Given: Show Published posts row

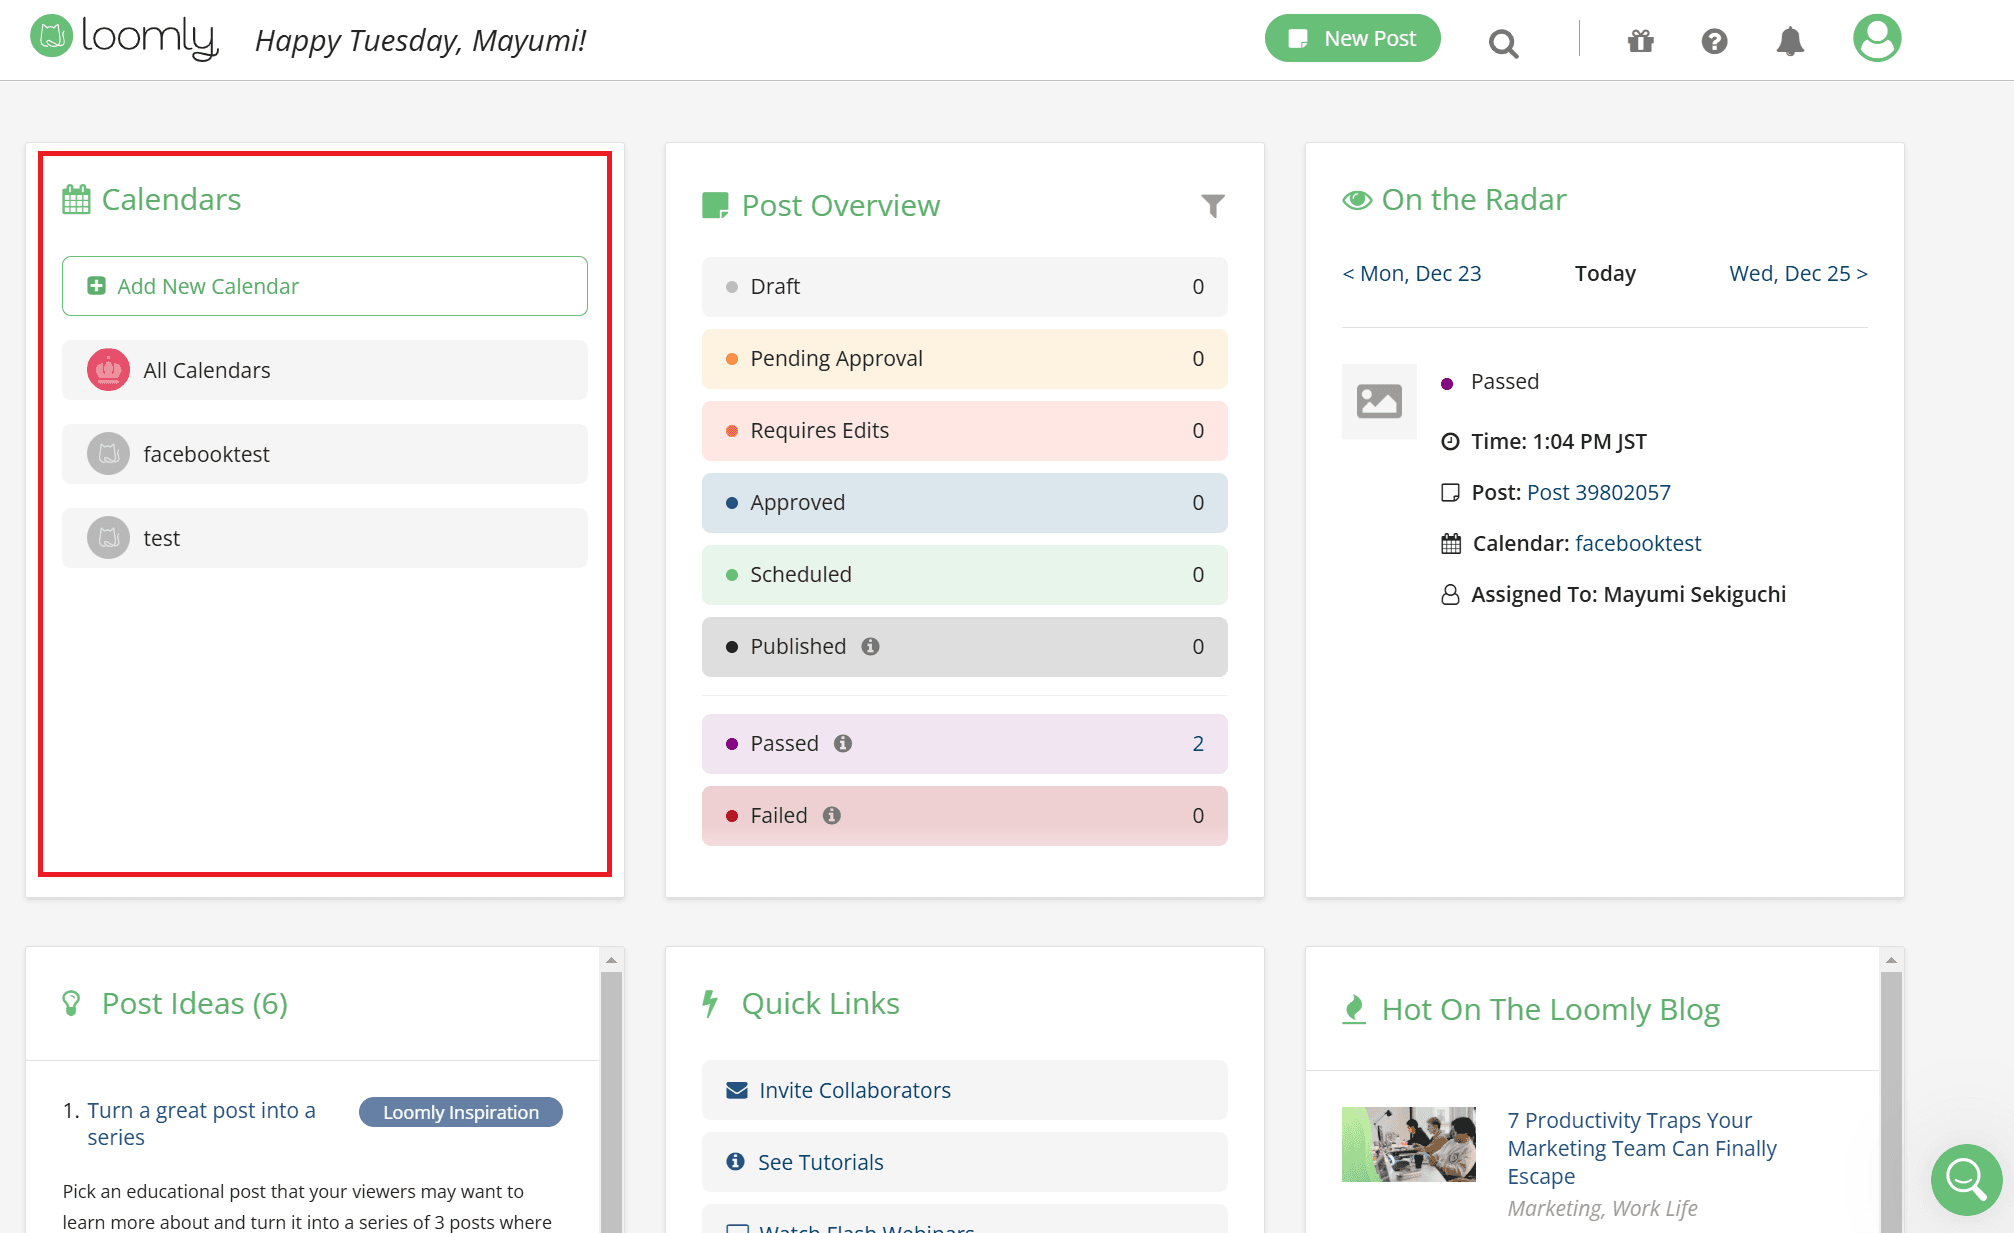Looking at the screenshot, I should click(965, 647).
